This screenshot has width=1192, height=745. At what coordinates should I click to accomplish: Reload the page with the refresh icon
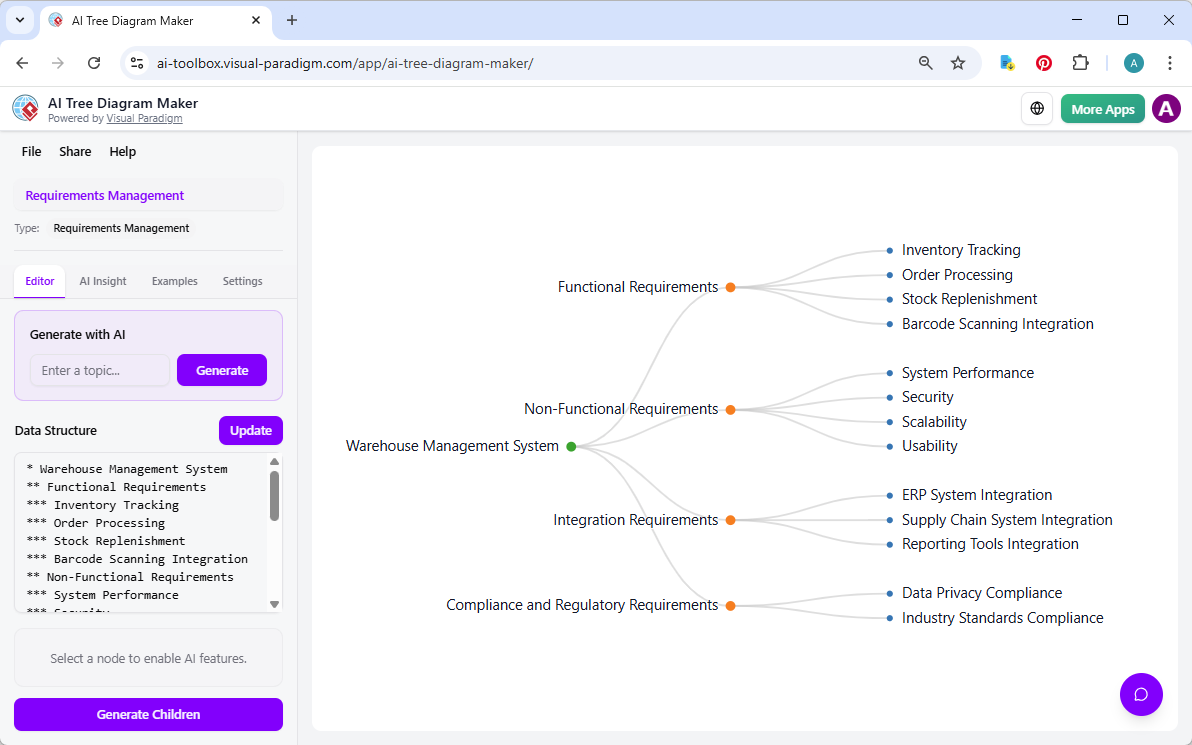pyautogui.click(x=94, y=62)
